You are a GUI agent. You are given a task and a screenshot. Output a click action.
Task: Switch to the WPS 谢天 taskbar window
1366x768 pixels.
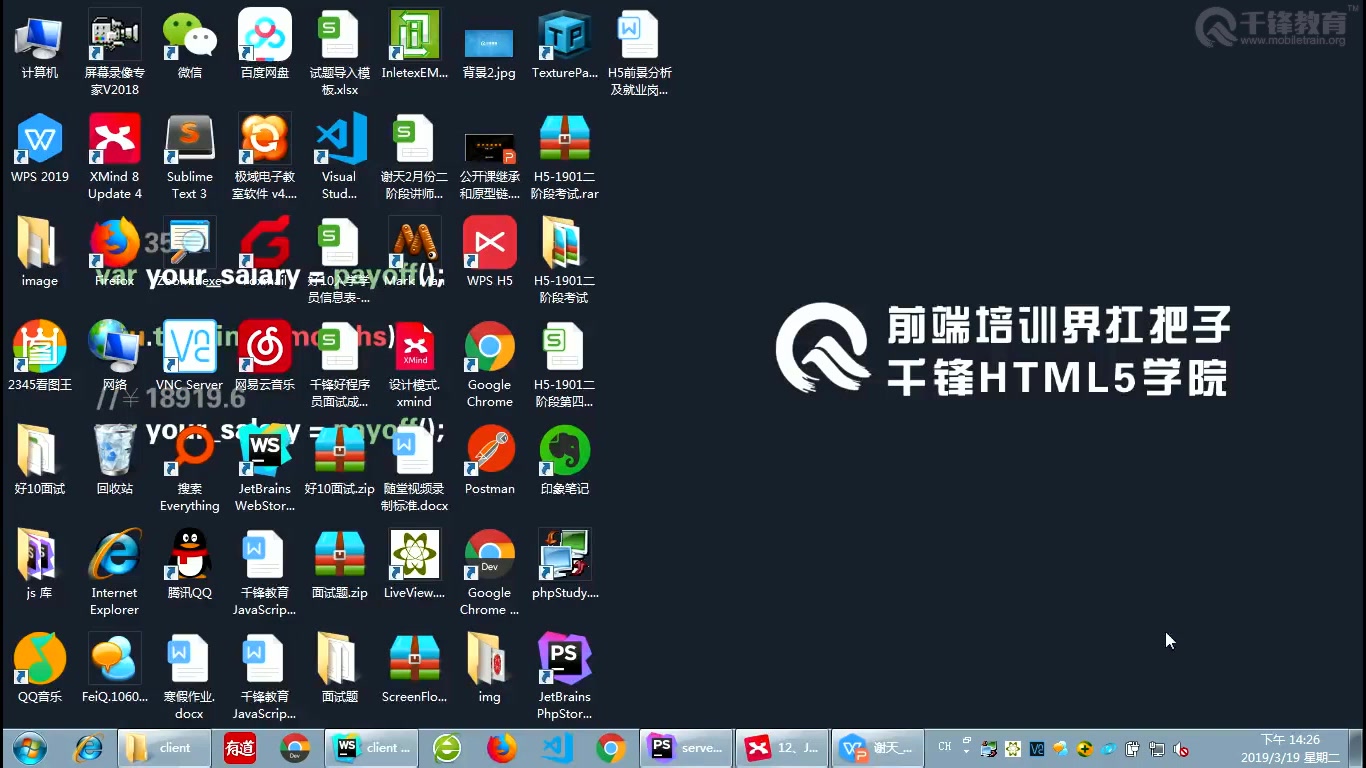878,748
